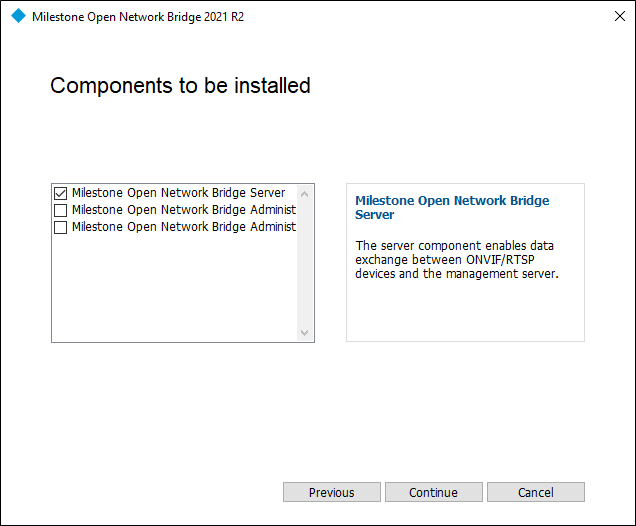
Task: Cancel the installation
Action: [535, 492]
